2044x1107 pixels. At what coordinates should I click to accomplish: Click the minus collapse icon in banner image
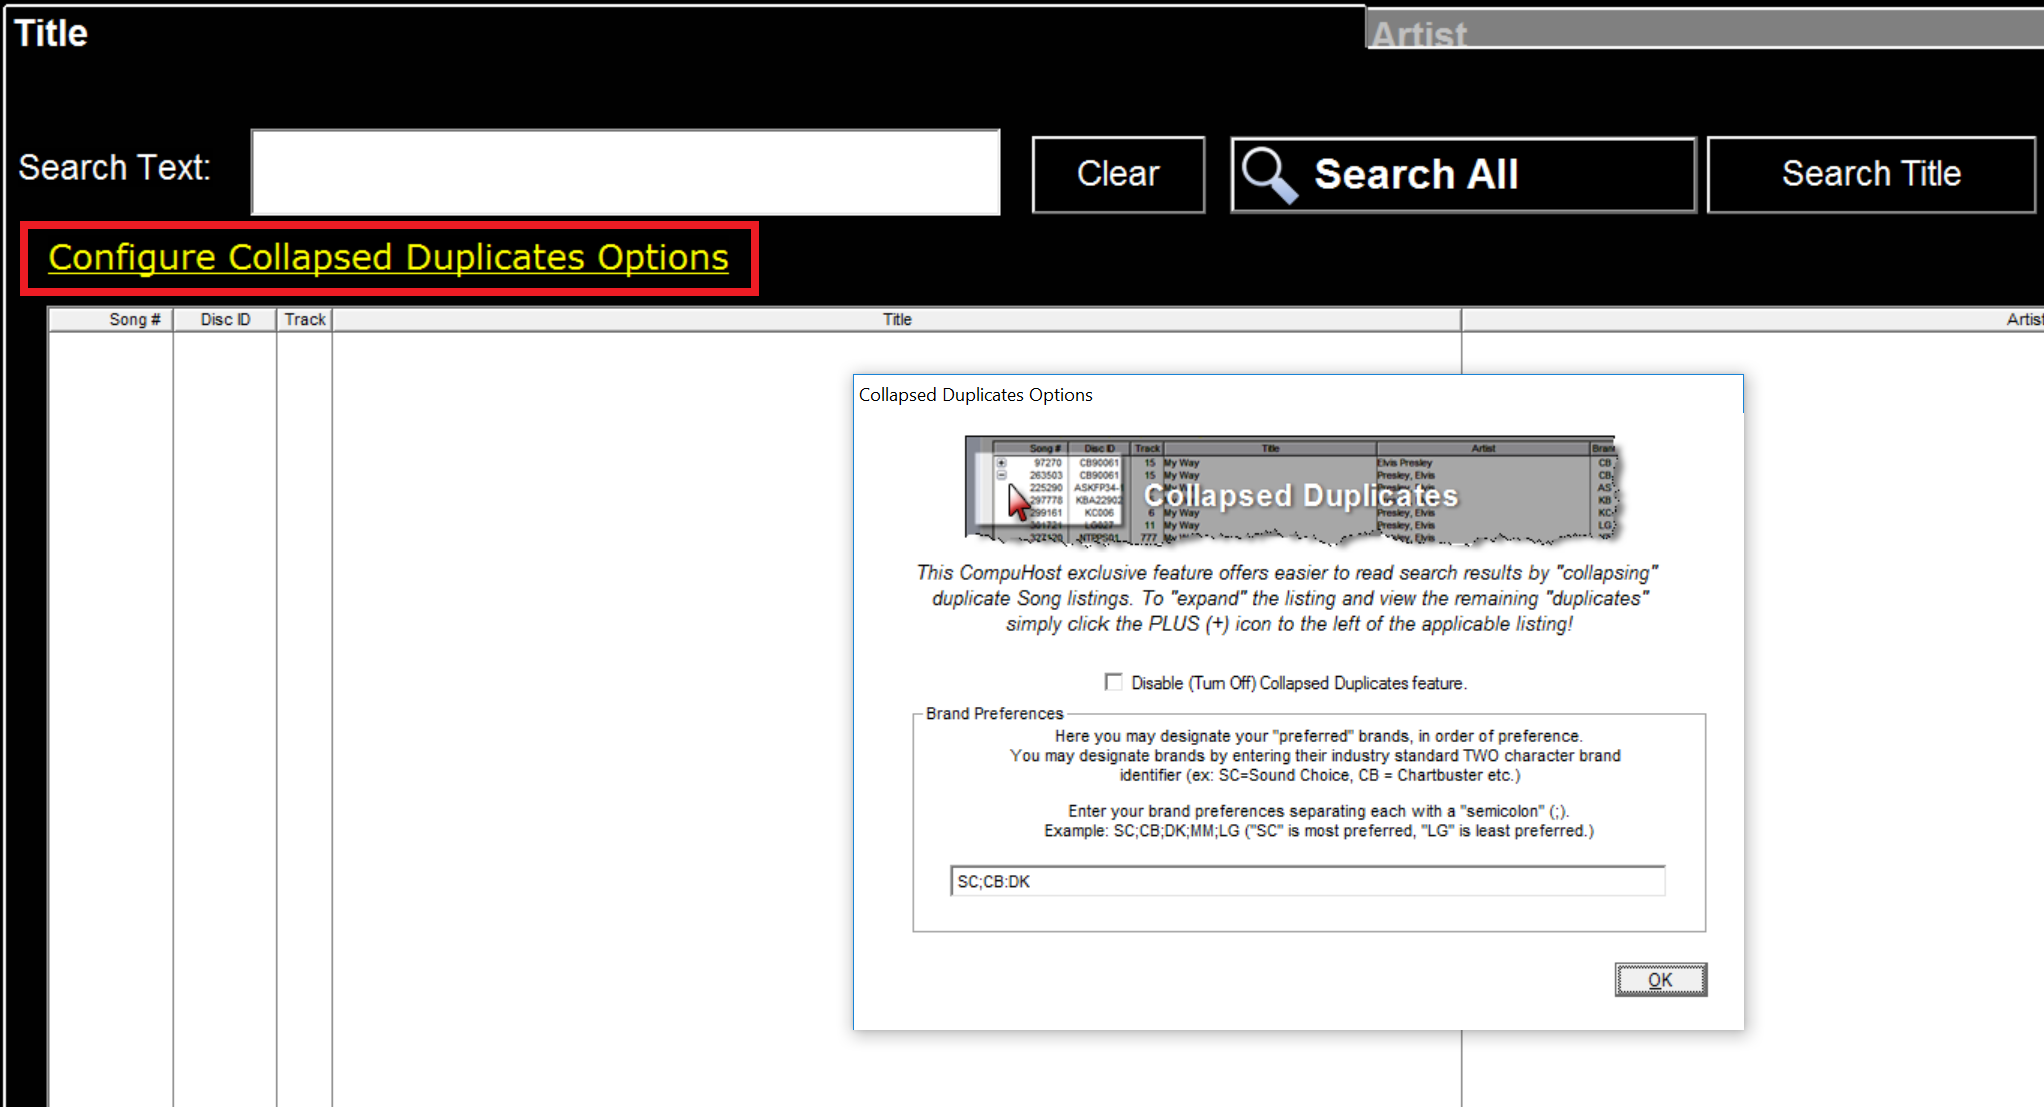tap(1001, 476)
